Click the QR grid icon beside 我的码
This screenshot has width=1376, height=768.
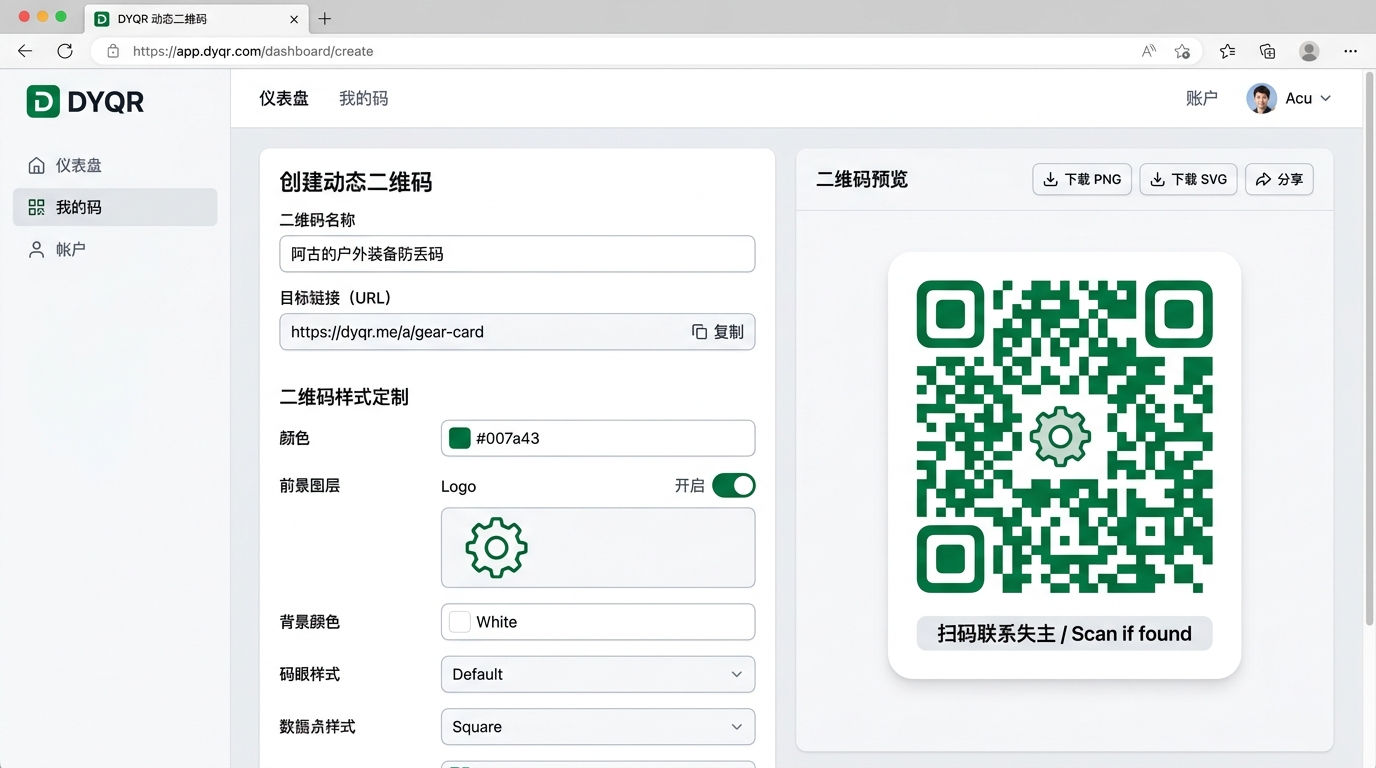pyautogui.click(x=37, y=207)
